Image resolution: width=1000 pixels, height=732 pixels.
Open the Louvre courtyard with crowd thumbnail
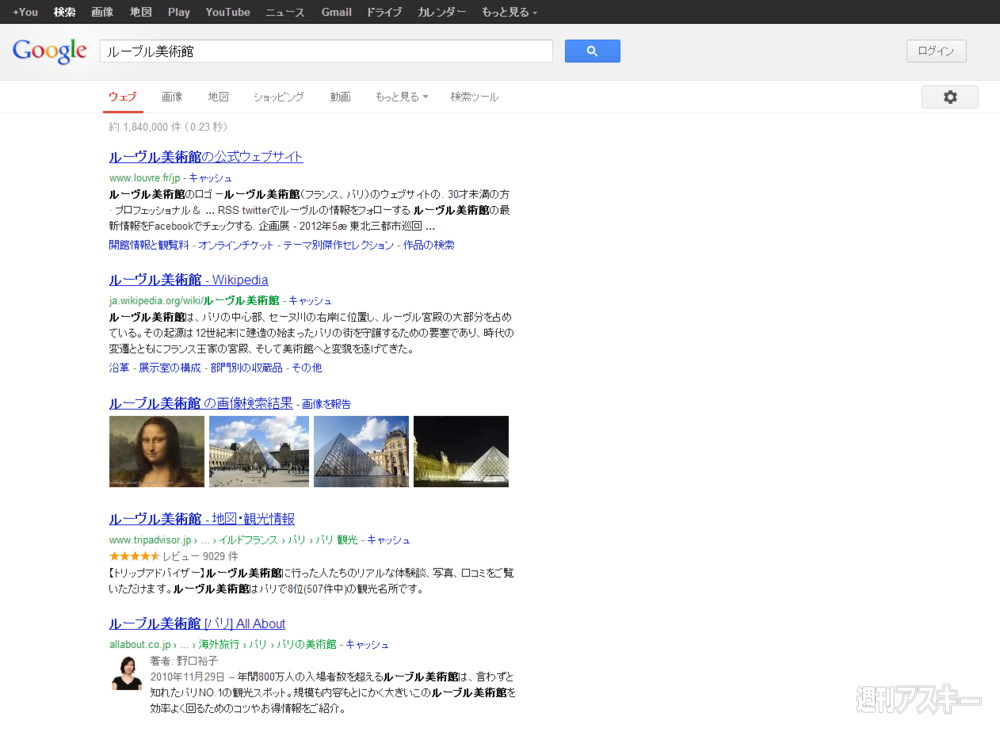[259, 451]
